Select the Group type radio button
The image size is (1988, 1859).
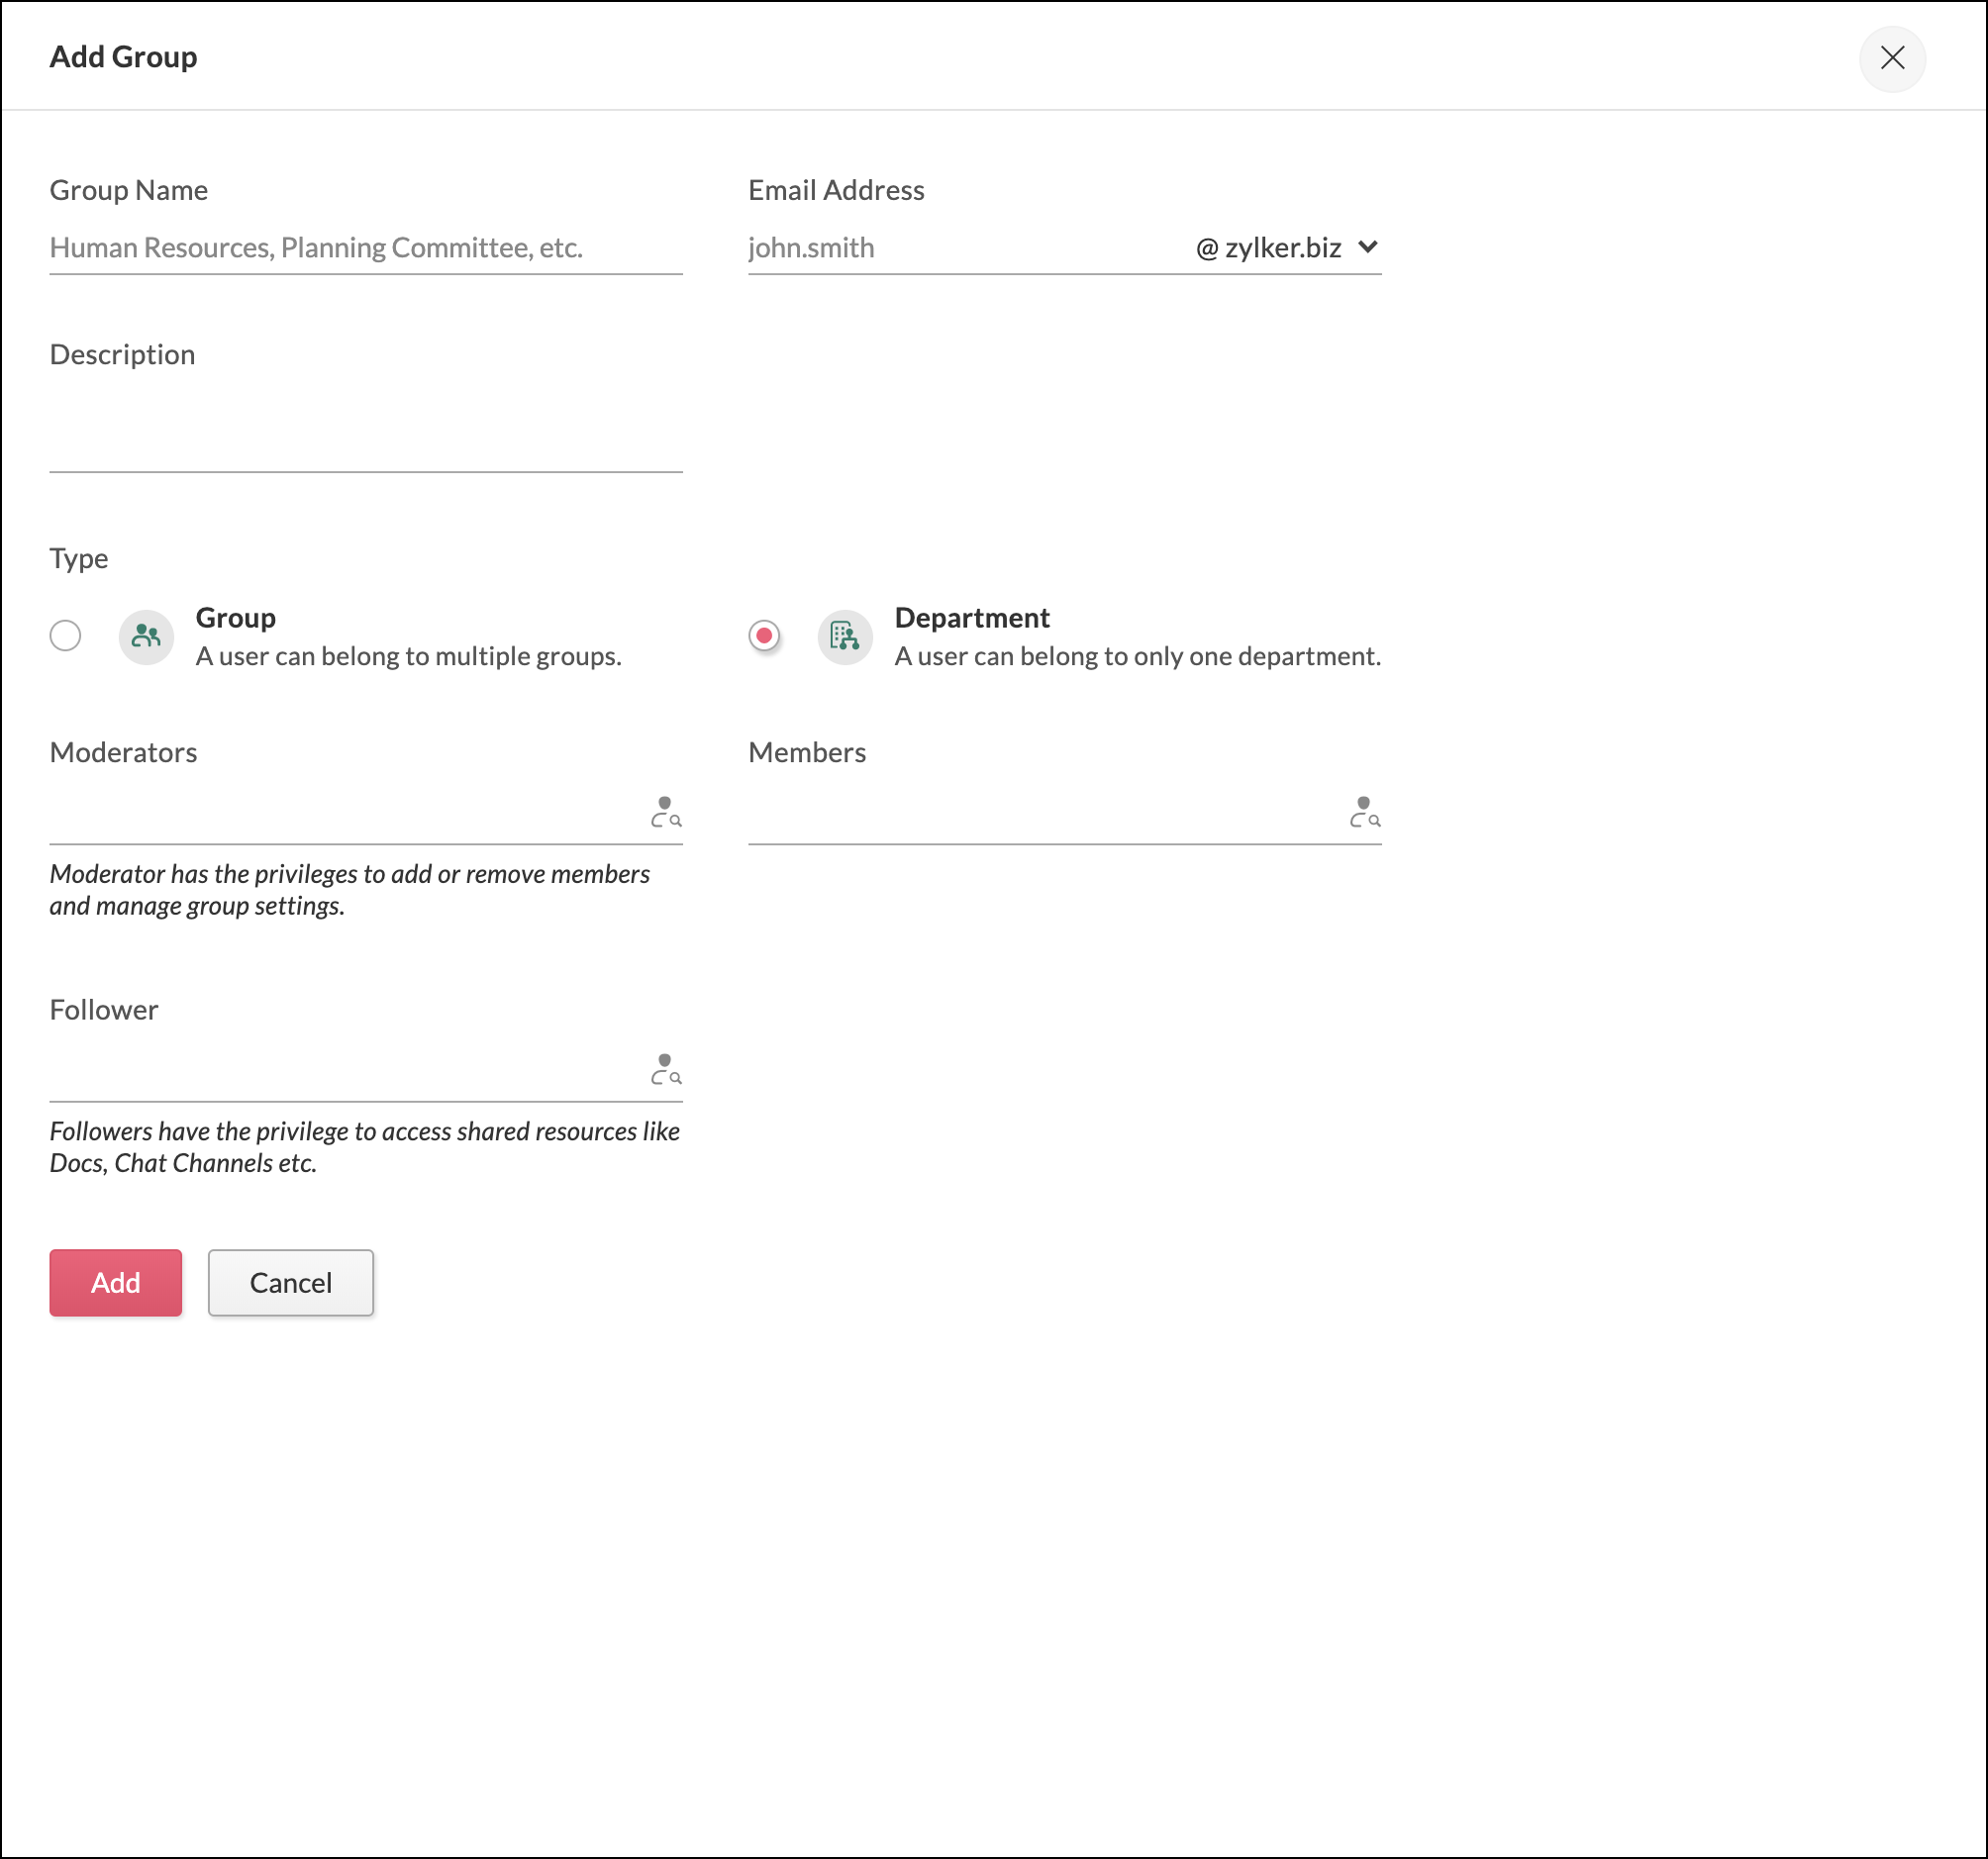66,636
